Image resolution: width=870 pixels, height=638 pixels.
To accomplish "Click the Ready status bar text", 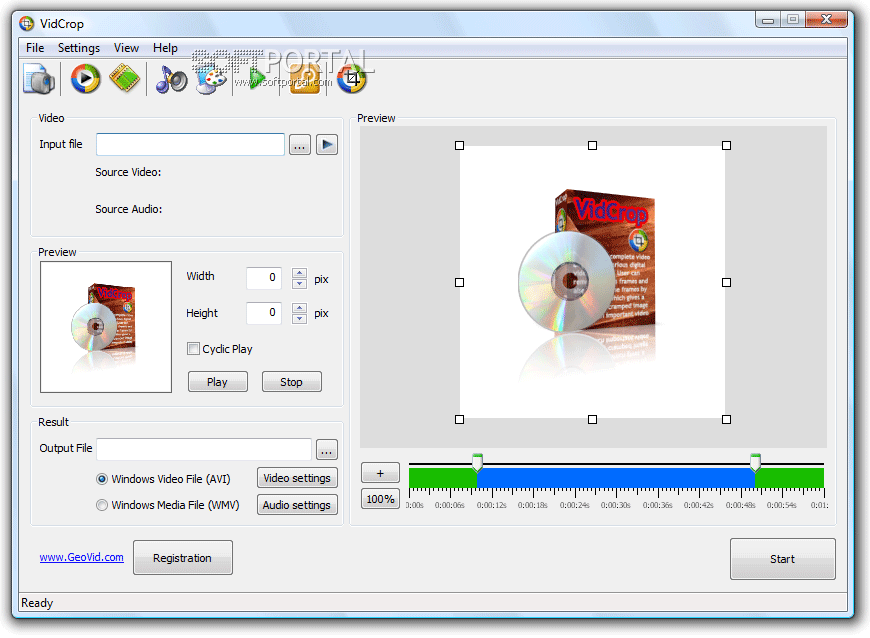I will 37,603.
